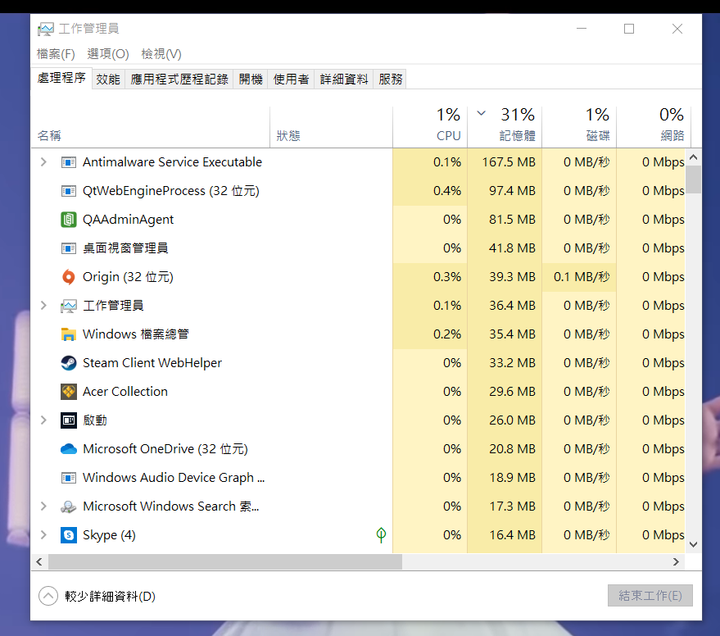
Task: Click the Microsoft OneDrive cloud icon
Action: point(68,449)
